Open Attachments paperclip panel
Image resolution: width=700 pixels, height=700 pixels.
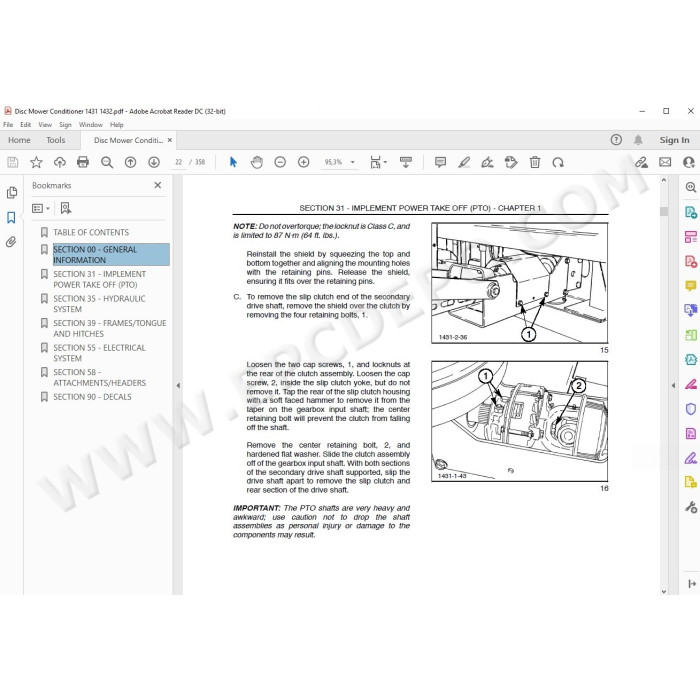11,242
